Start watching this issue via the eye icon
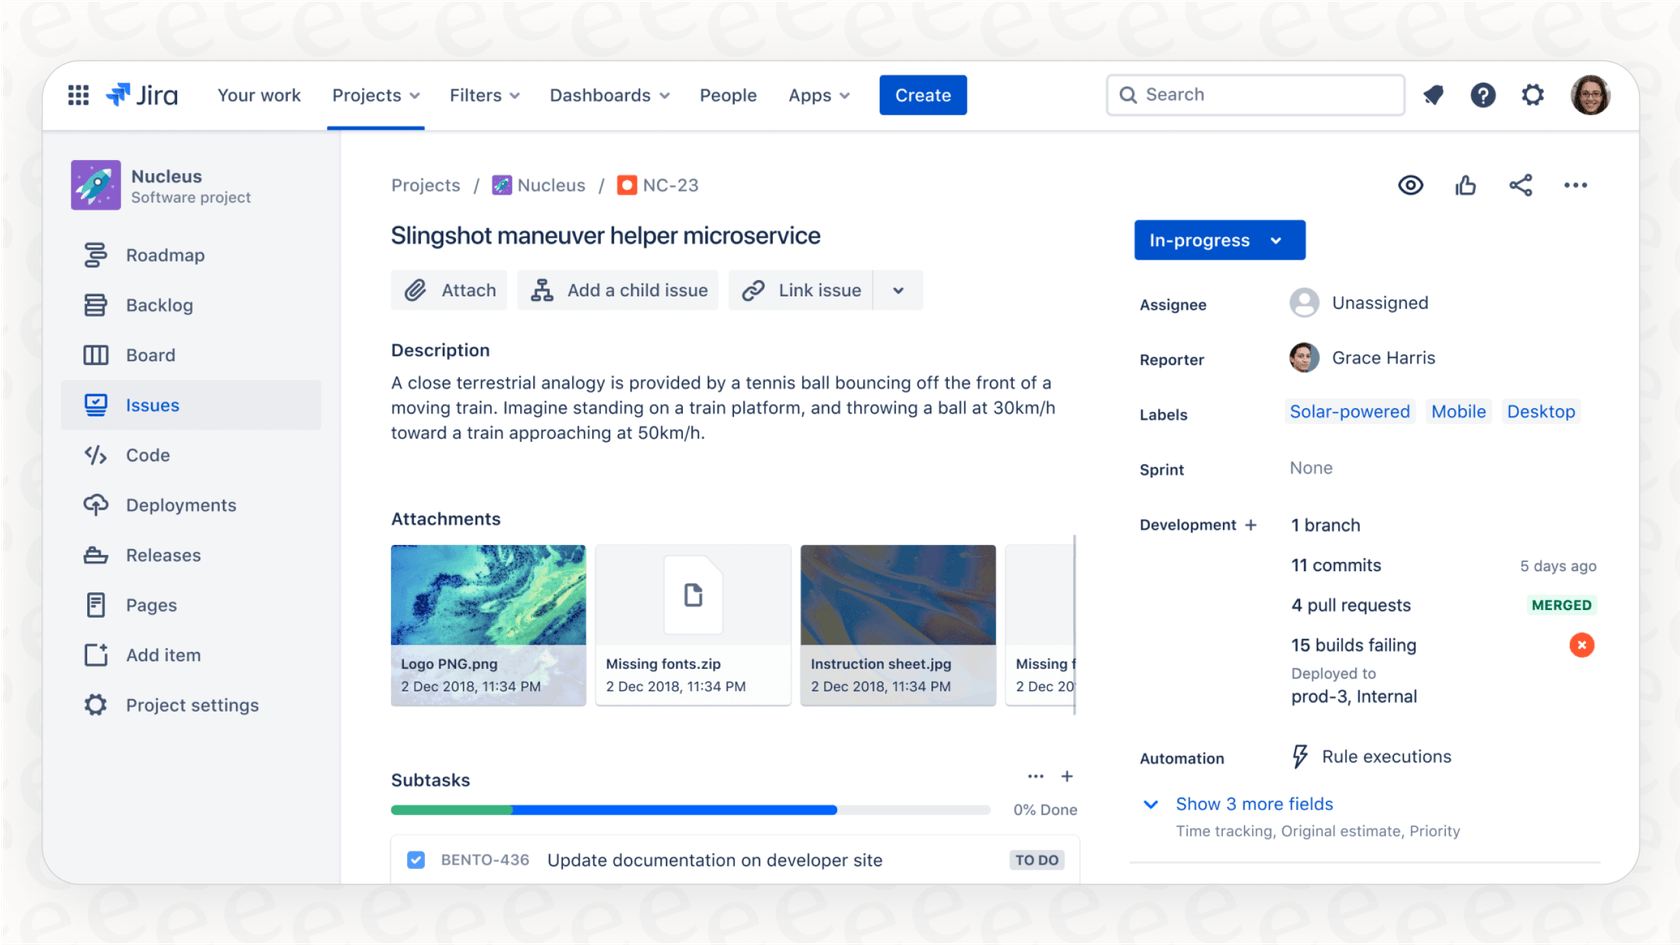 [x=1410, y=185]
